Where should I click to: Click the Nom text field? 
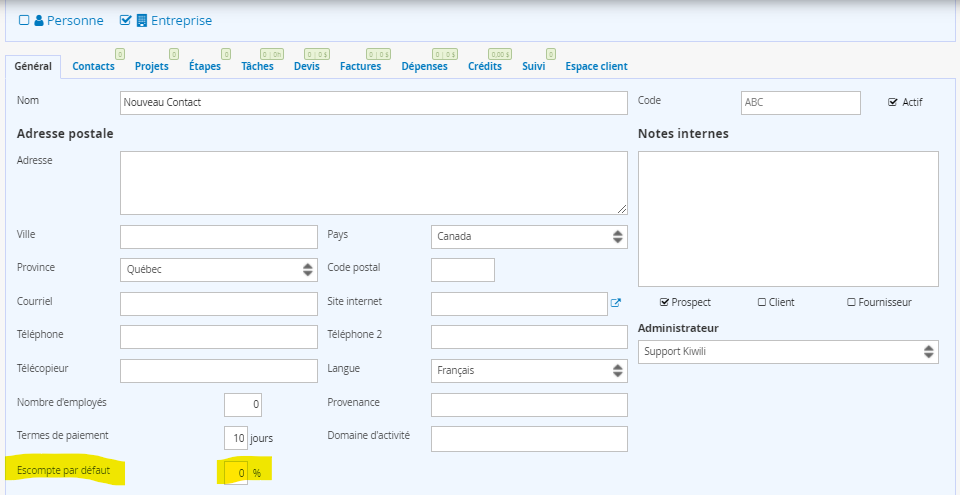(x=373, y=102)
